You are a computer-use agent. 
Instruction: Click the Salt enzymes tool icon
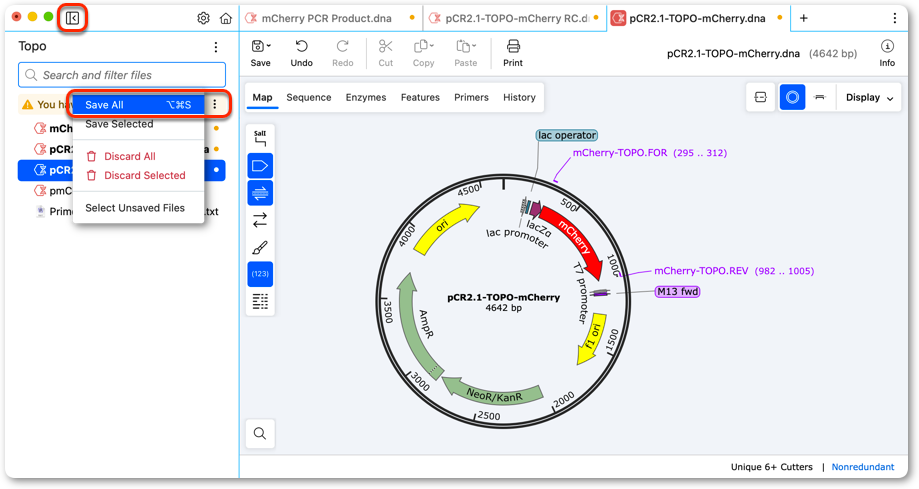pyautogui.click(x=260, y=138)
